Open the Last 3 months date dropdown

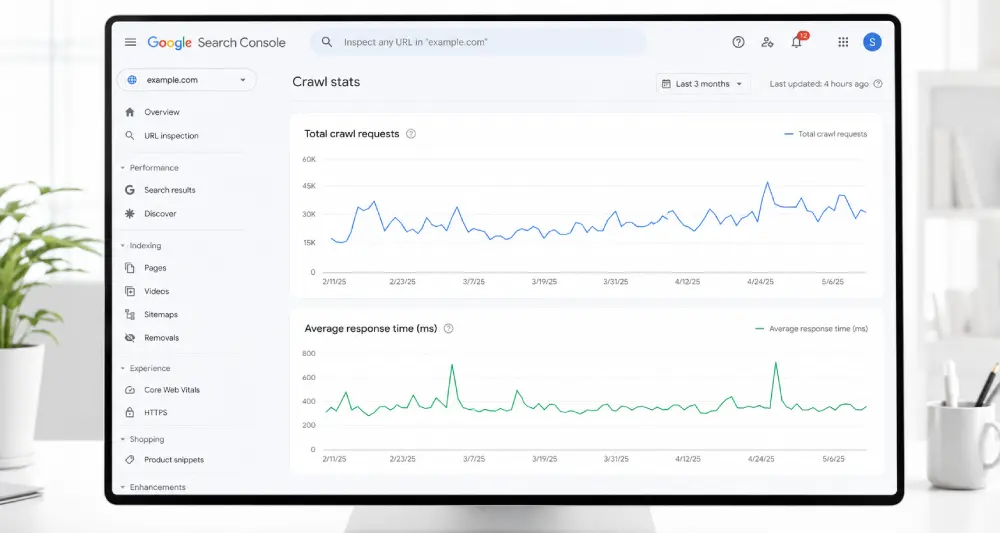point(703,84)
